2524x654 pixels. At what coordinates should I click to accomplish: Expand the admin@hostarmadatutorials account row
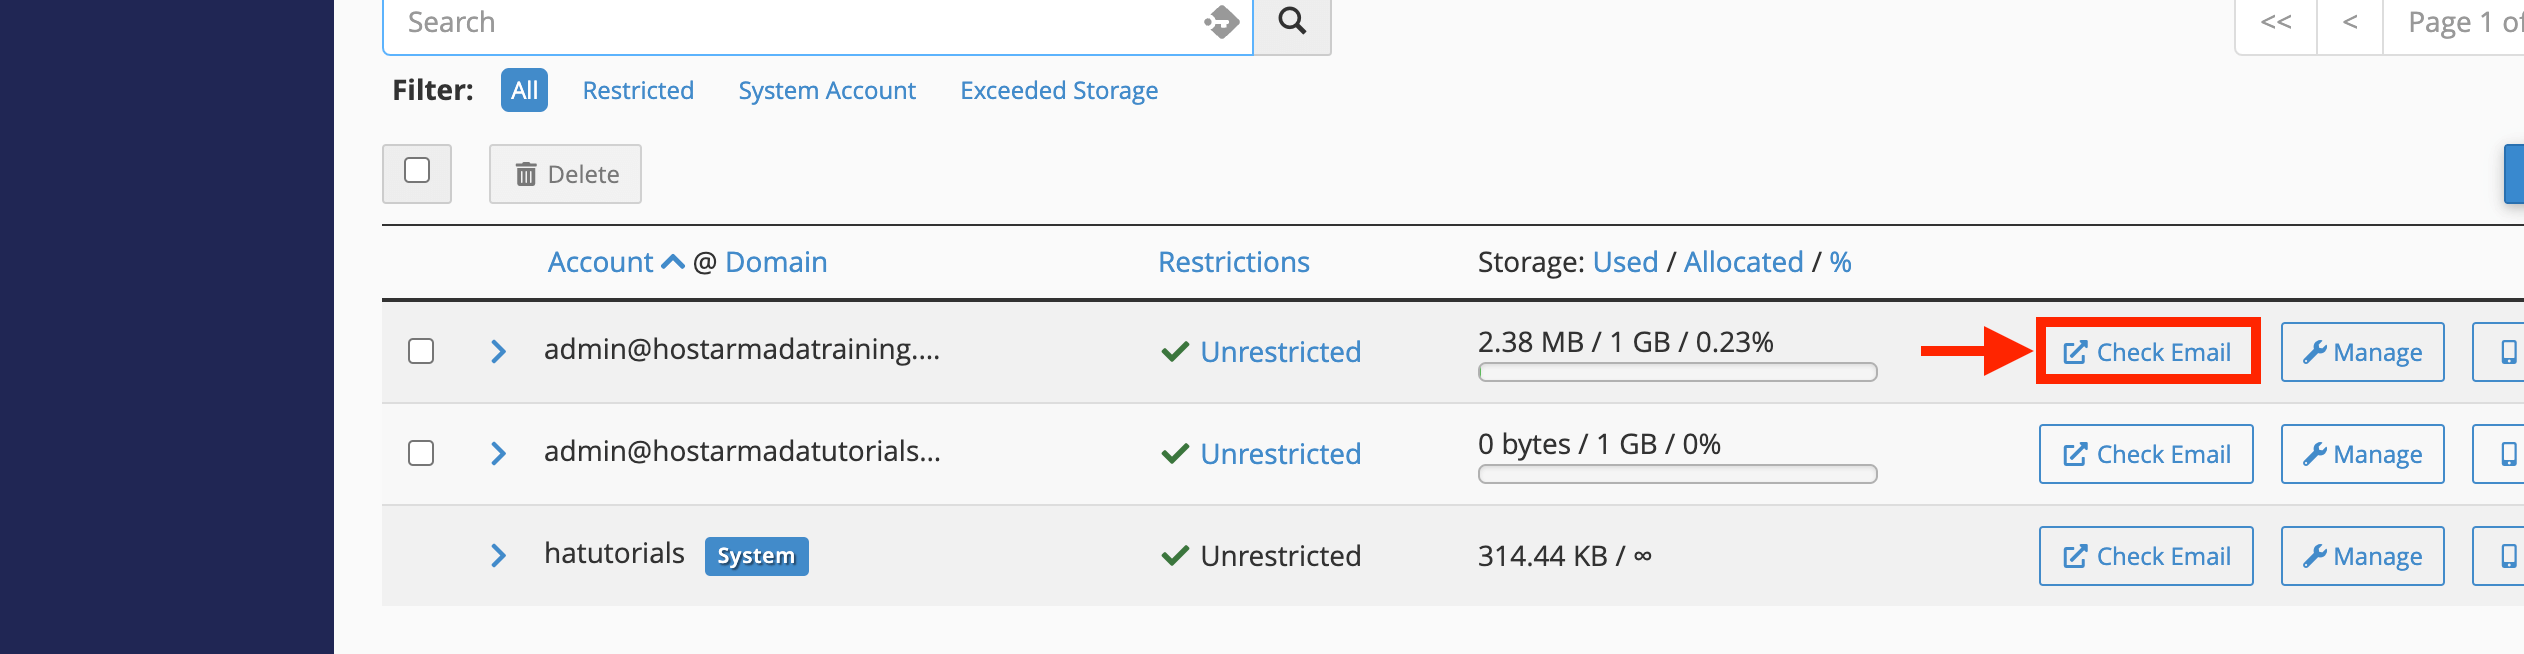pyautogui.click(x=498, y=453)
